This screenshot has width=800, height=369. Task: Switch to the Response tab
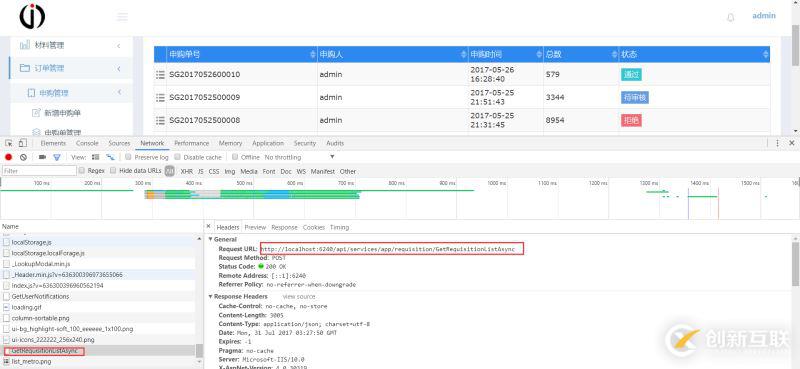tap(284, 228)
